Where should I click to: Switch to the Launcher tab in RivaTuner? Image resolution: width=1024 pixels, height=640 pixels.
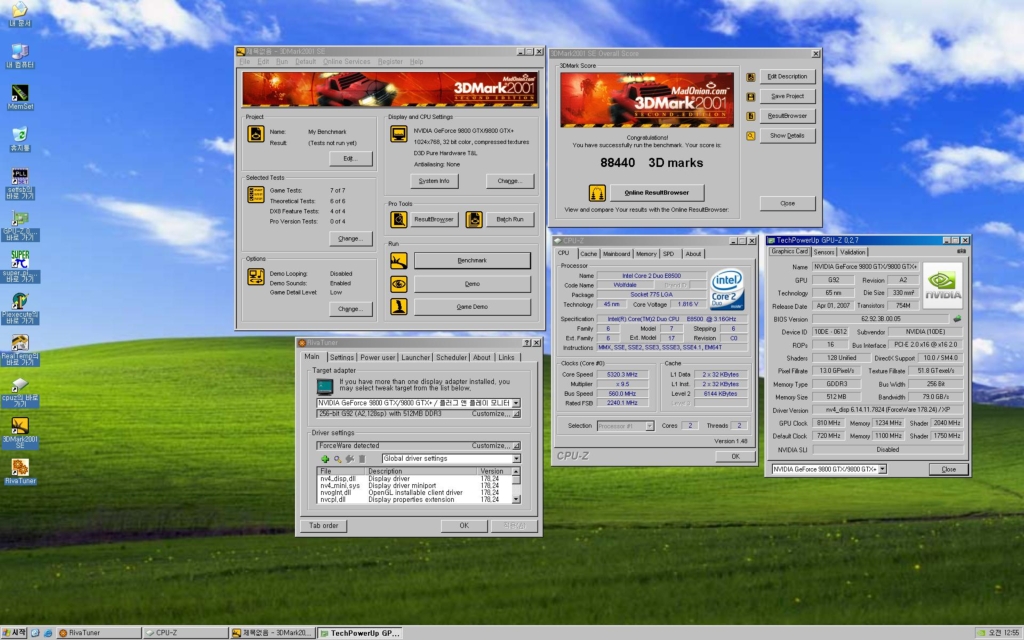pyautogui.click(x=415, y=357)
